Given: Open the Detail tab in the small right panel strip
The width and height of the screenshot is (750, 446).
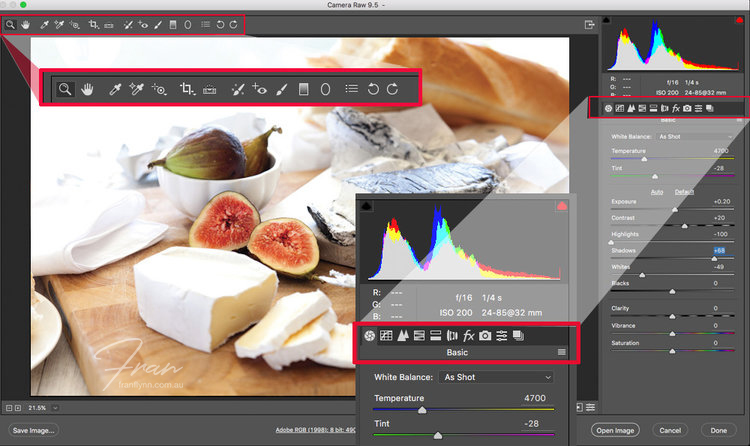Looking at the screenshot, I should pos(631,109).
